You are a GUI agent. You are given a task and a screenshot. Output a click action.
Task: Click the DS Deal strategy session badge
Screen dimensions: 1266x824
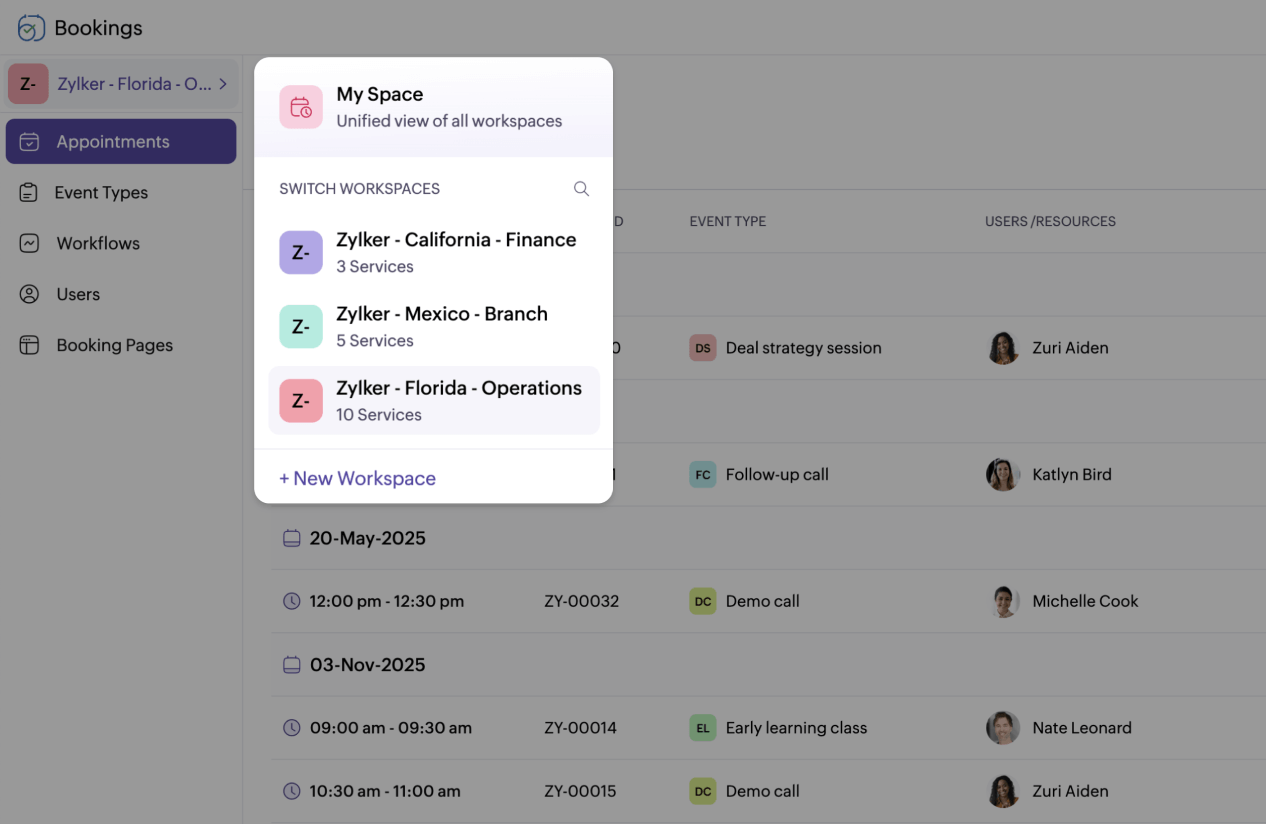pos(702,348)
